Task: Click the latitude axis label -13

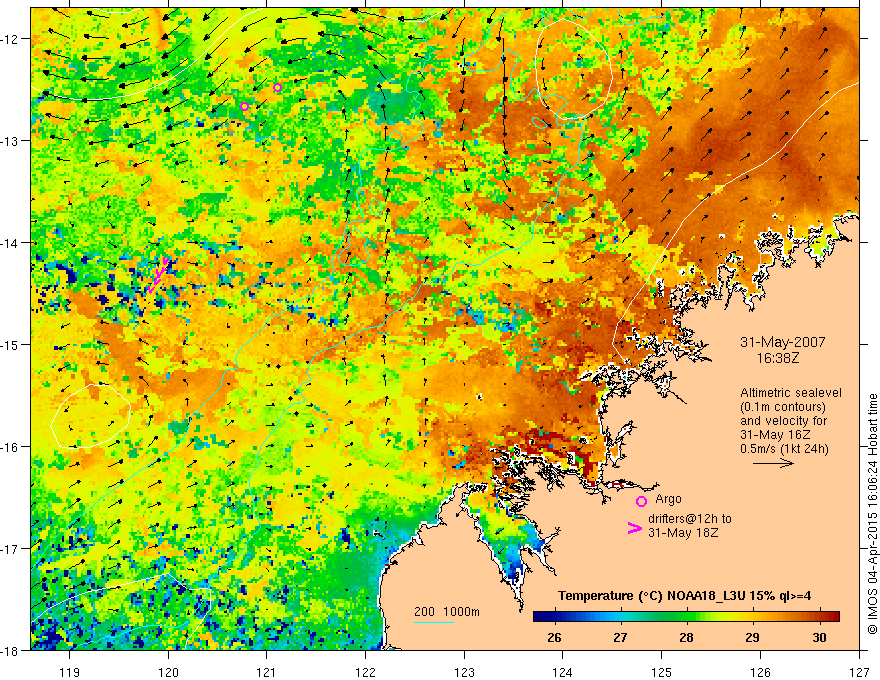Action: [x=10, y=141]
